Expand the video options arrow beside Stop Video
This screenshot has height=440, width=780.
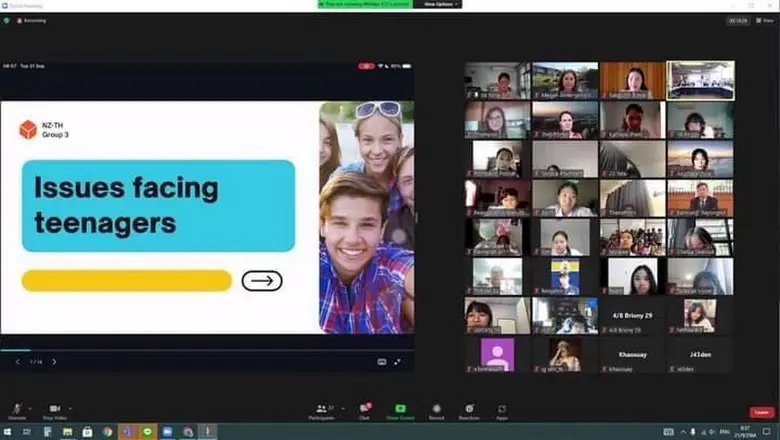[x=71, y=408]
